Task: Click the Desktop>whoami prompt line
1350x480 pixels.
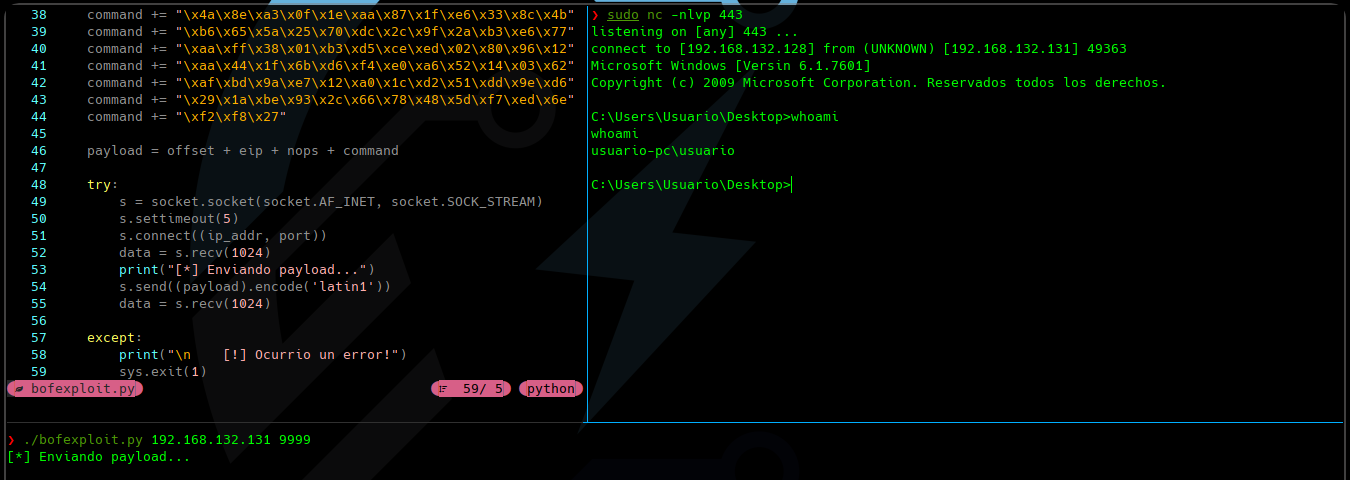Action: pos(715,117)
